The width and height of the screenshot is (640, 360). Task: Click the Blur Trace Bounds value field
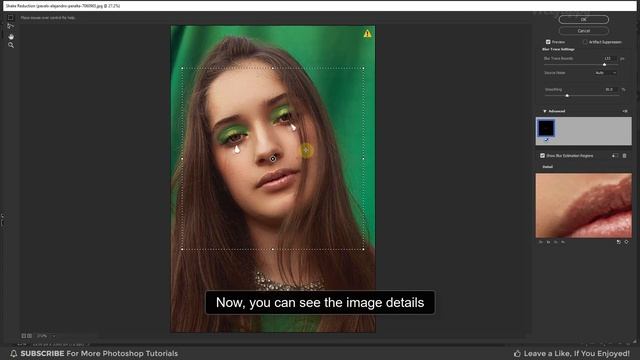610,58
